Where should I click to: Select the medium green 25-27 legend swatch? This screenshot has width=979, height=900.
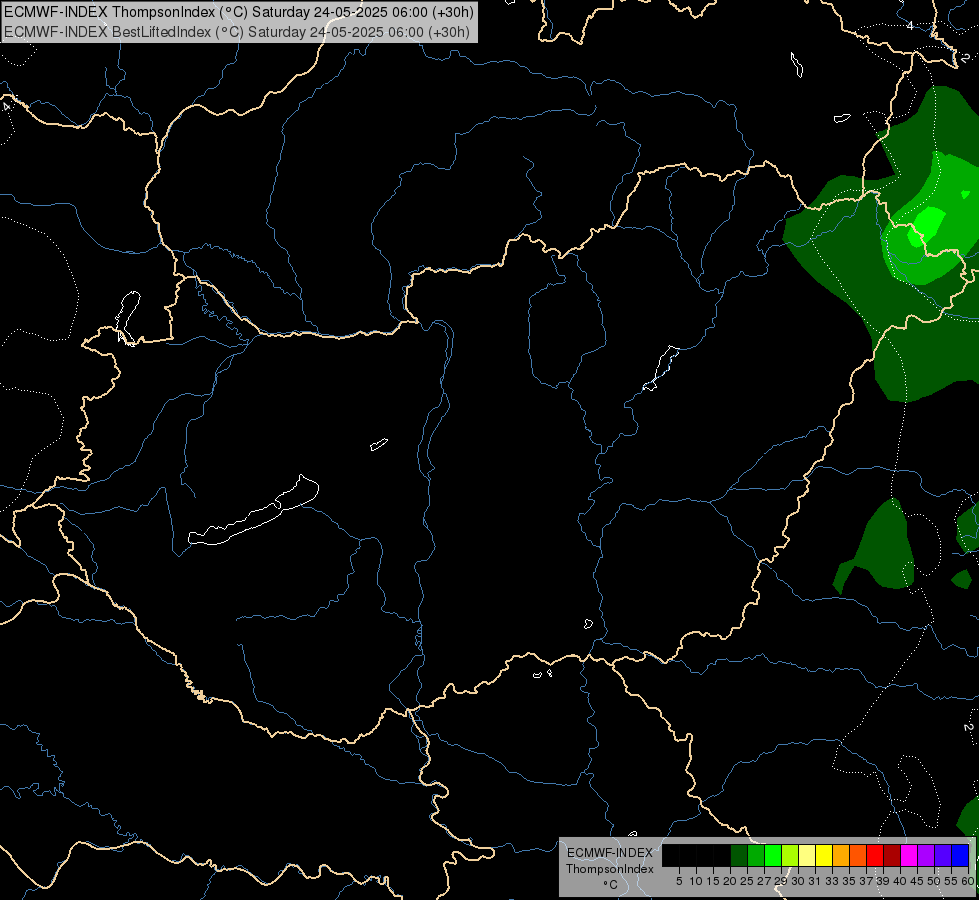[x=756, y=855]
